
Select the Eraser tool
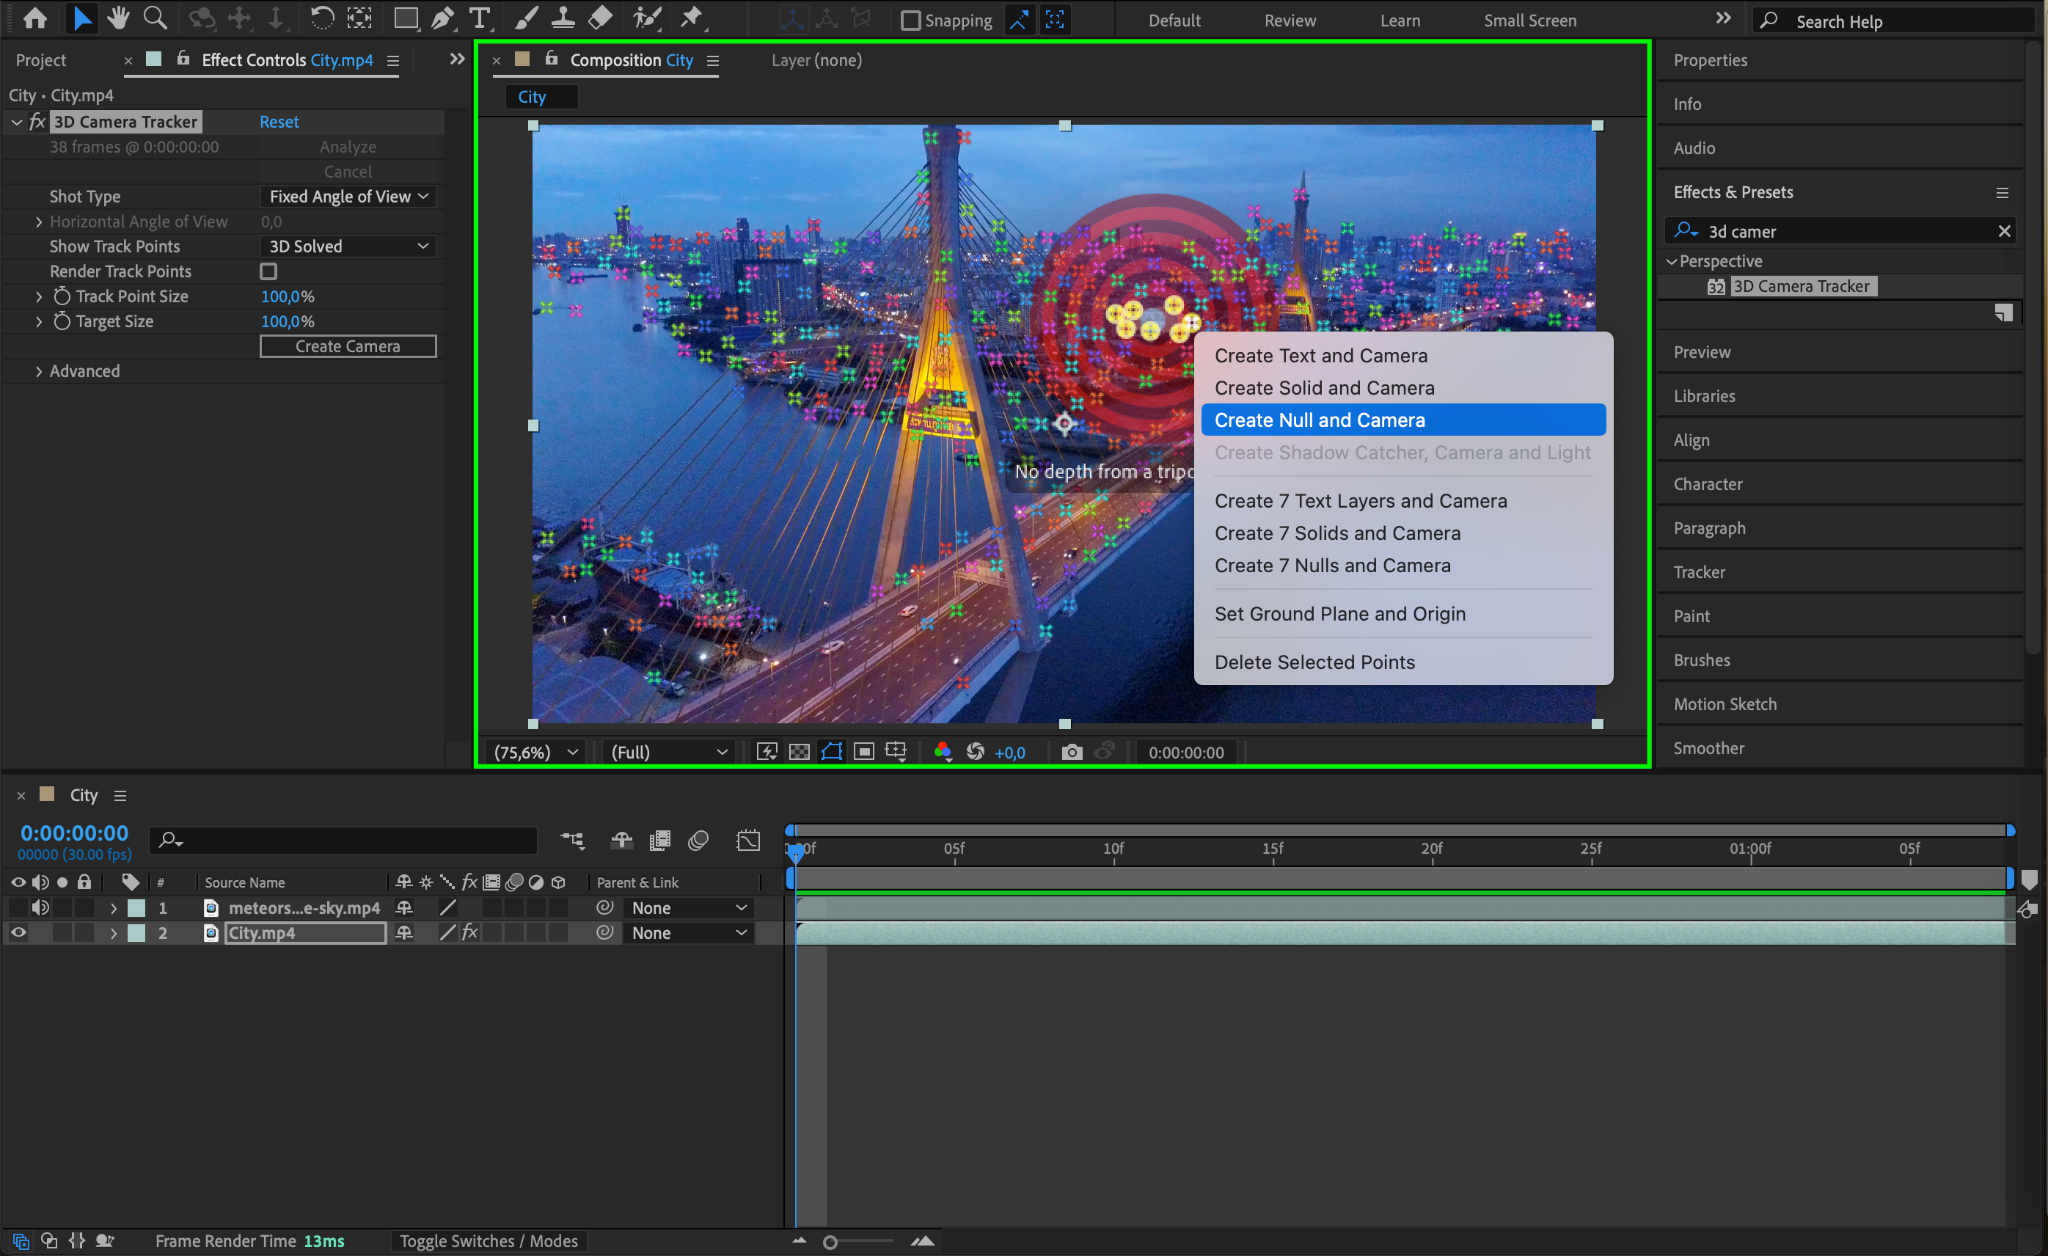click(600, 18)
